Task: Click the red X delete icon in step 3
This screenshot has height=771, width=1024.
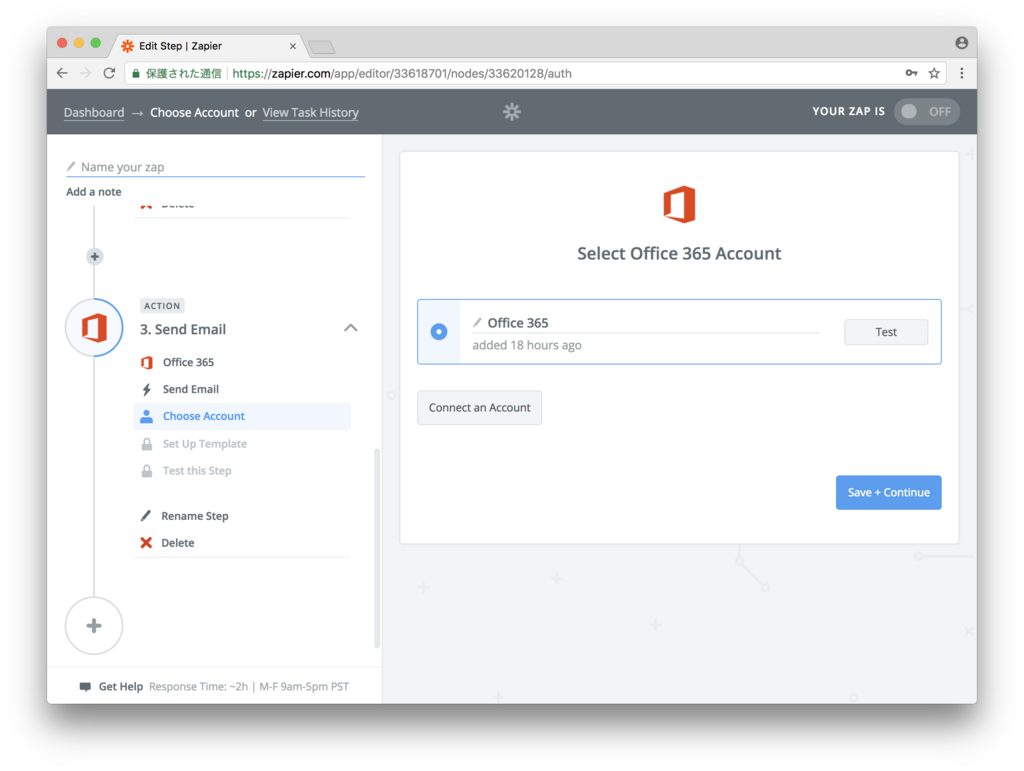Action: 146,543
